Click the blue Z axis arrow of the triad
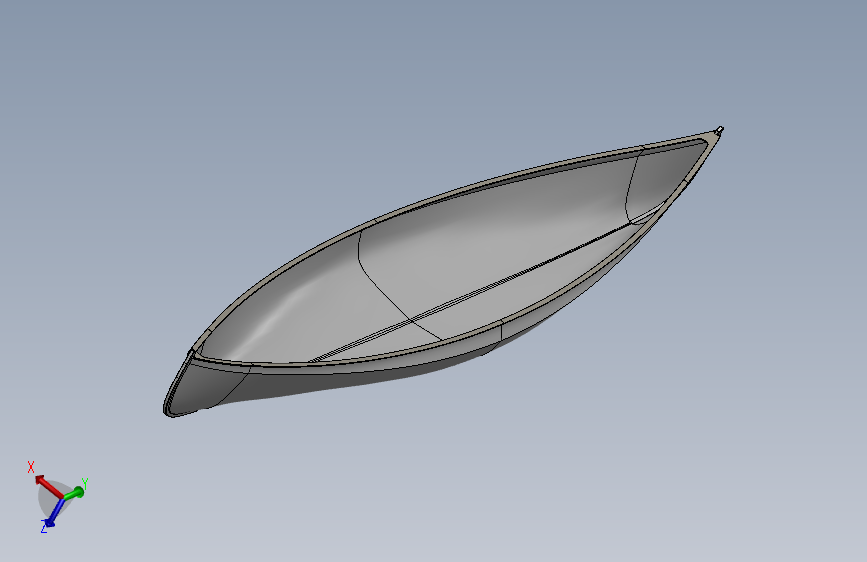 [54, 512]
